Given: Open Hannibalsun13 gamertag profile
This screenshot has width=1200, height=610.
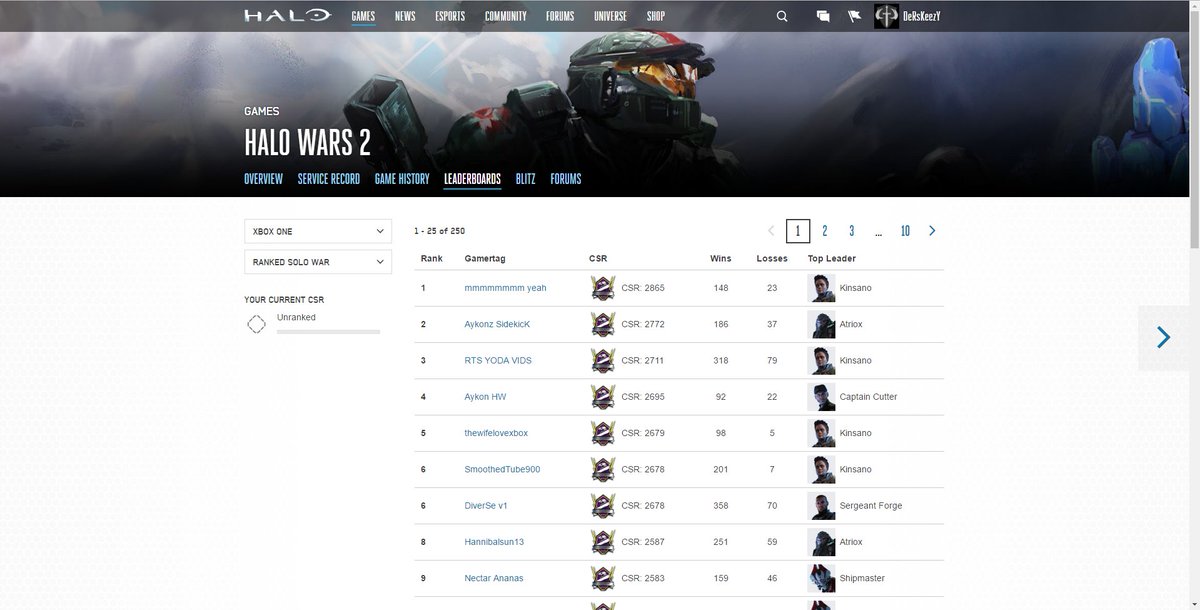Looking at the screenshot, I should pos(495,542).
